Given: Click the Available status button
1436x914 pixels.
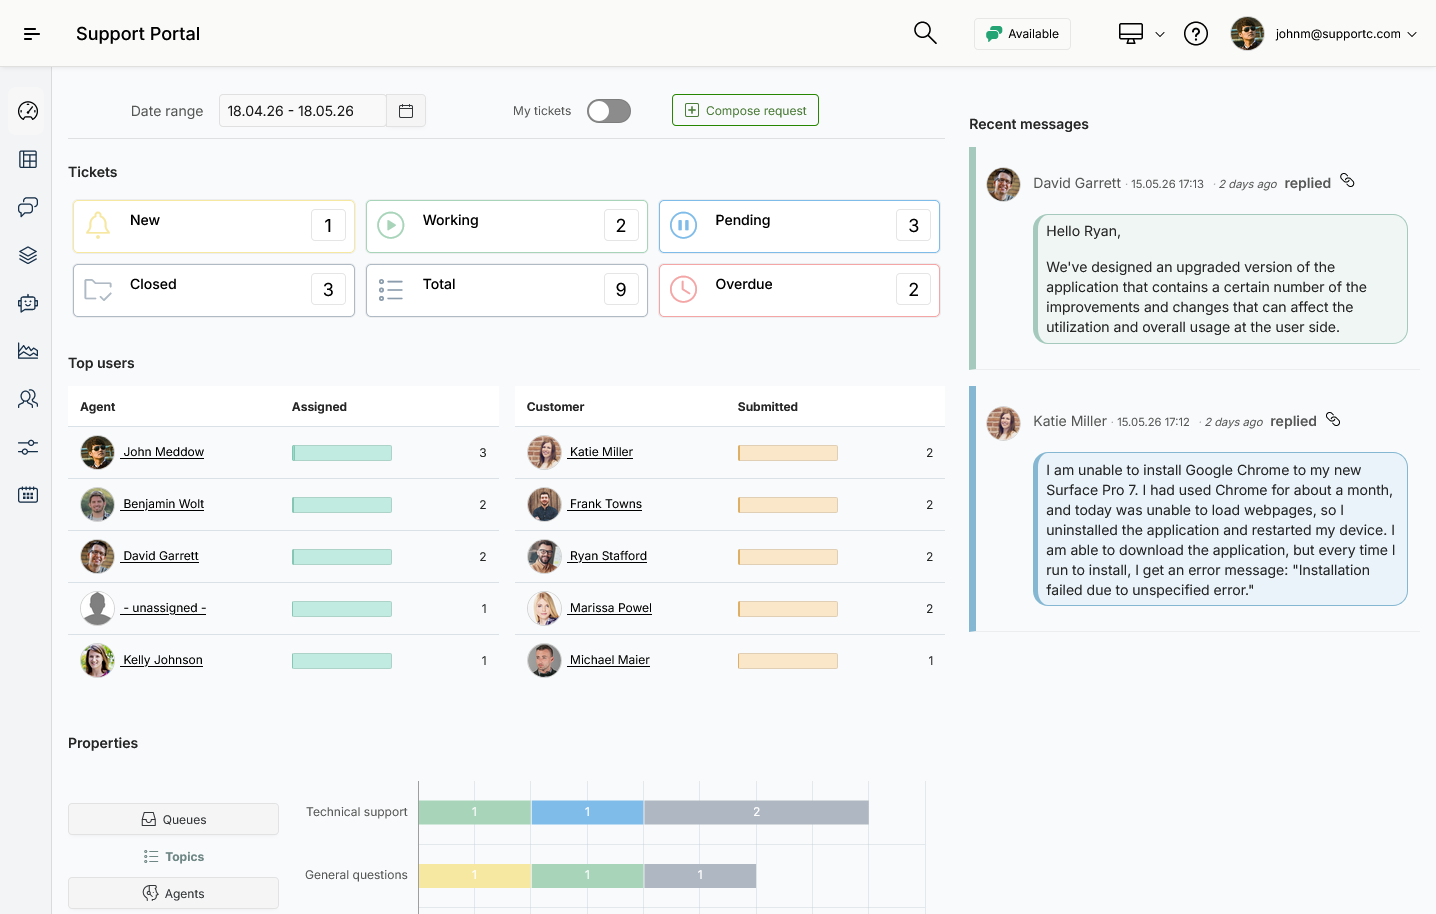Looking at the screenshot, I should (1022, 34).
